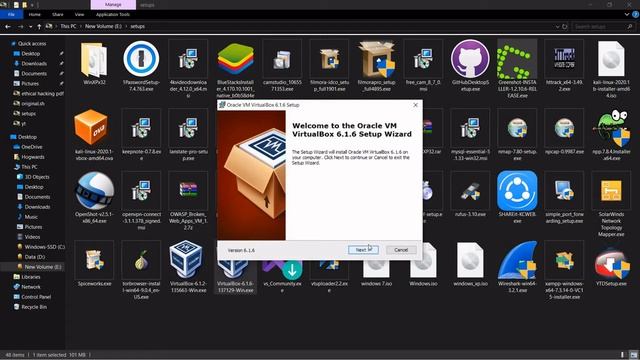Open the Application Tools tab
640x360 pixels.
[x=113, y=14]
